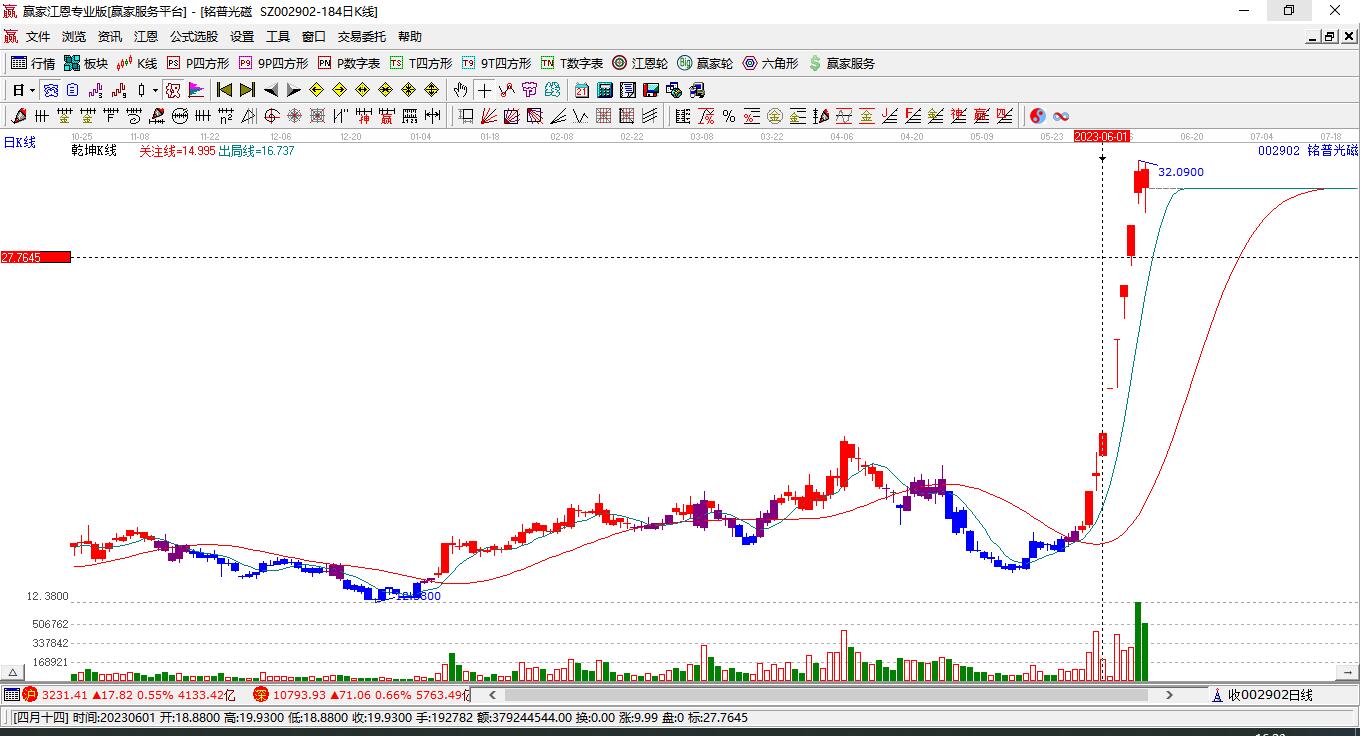Image resolution: width=1360 pixels, height=736 pixels.
Task: Select the yellow diamond left-arrow icon
Action: (x=317, y=90)
